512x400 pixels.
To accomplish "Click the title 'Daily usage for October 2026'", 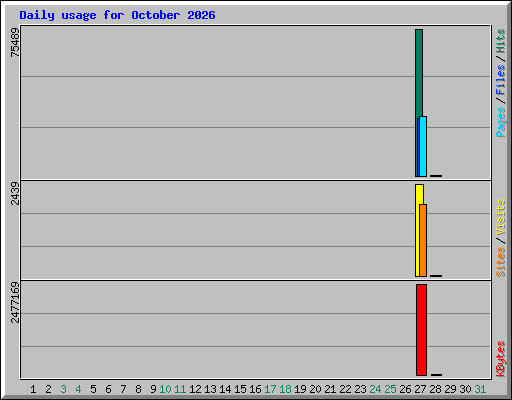I will [x=117, y=15].
